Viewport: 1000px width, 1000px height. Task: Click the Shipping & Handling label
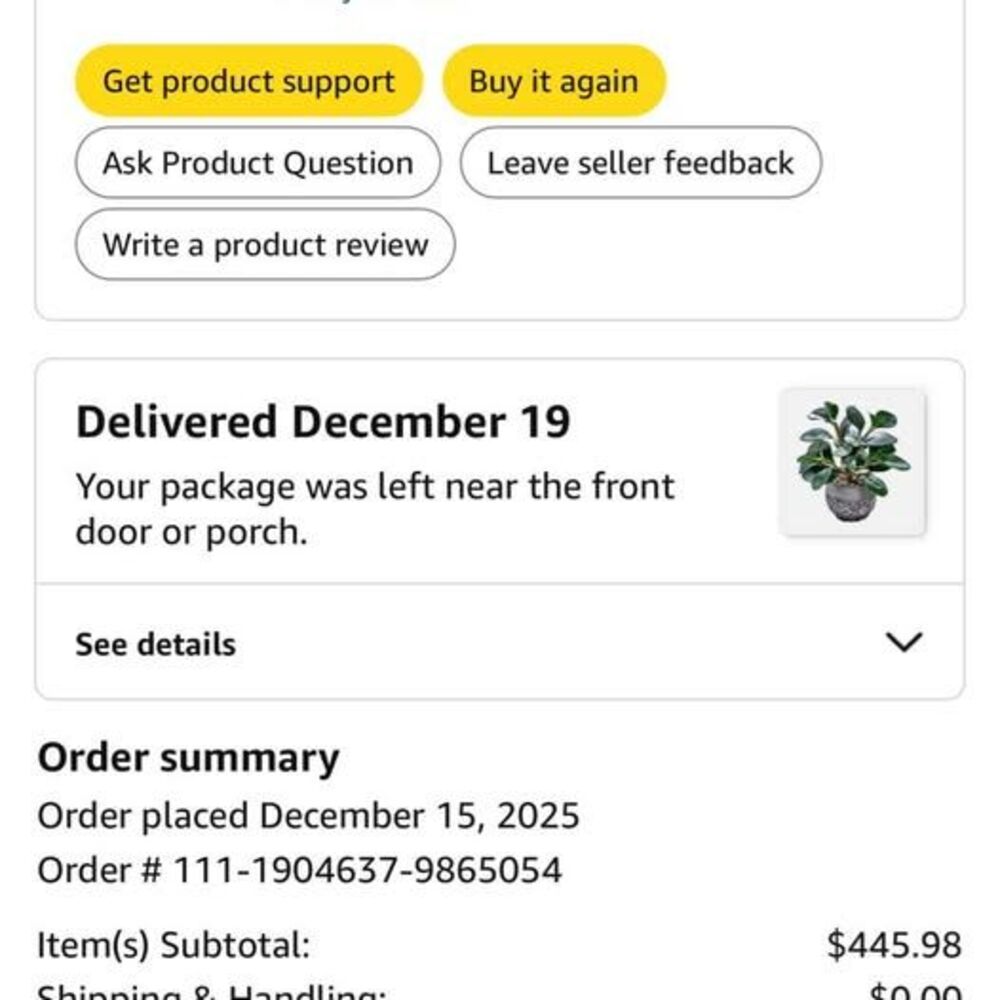pos(211,993)
